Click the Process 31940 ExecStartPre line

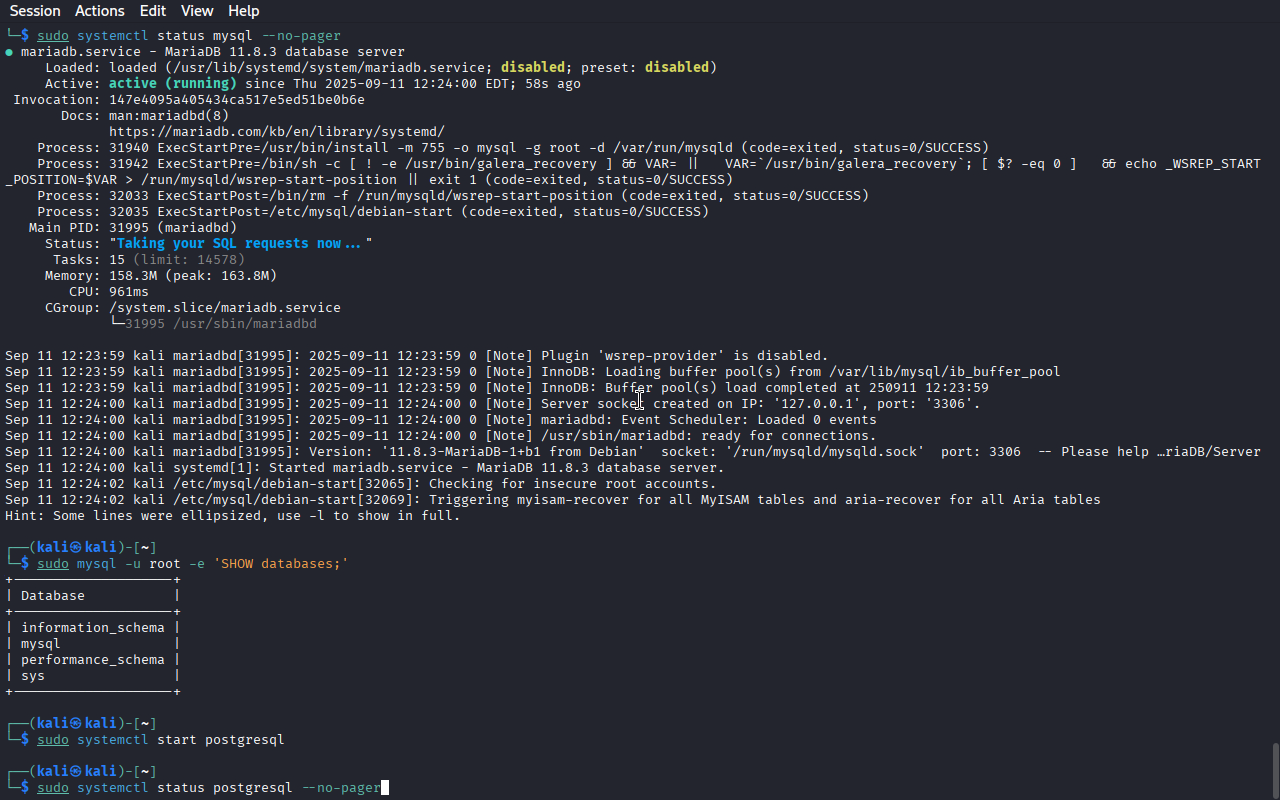coord(513,148)
